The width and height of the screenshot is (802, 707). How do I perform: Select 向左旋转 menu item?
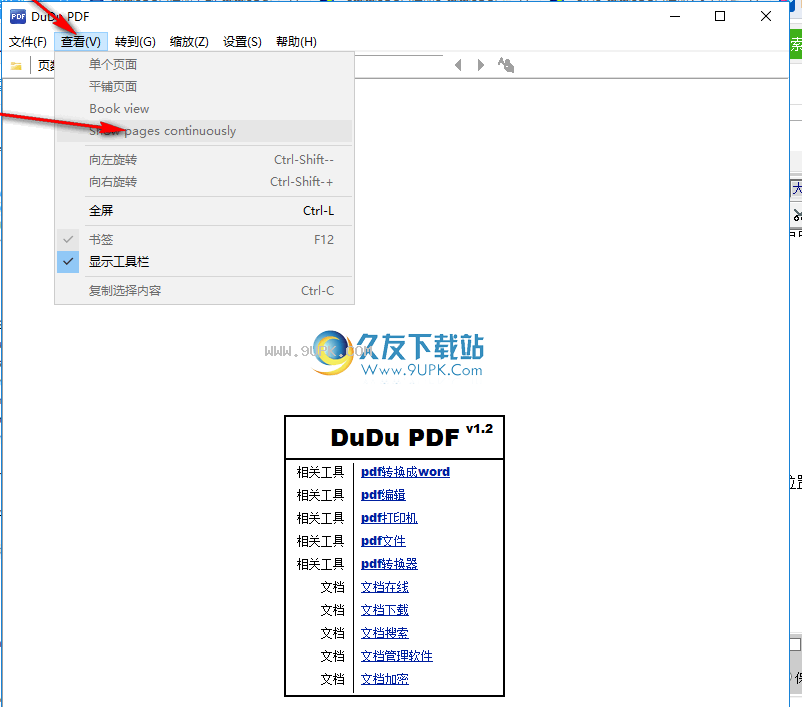[205, 160]
